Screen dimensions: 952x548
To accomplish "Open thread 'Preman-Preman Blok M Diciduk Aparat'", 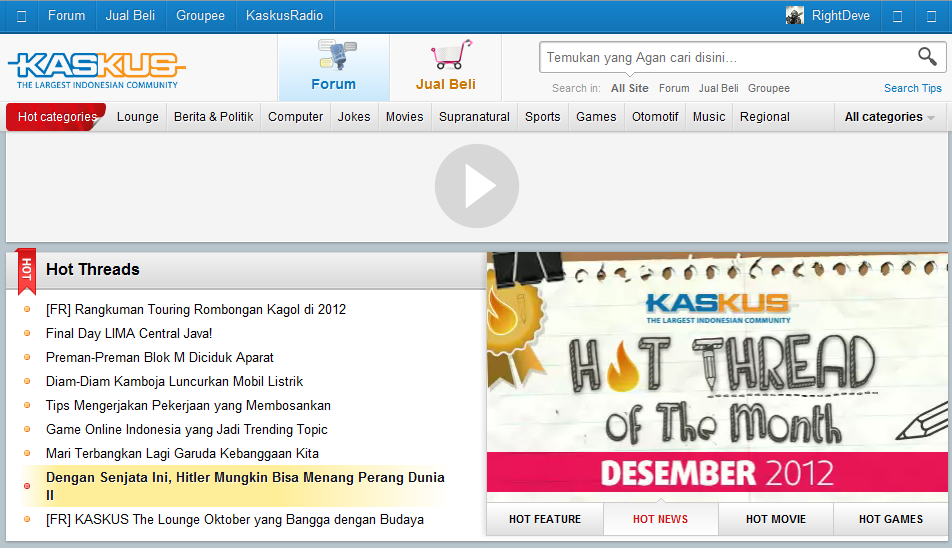I will (160, 357).
